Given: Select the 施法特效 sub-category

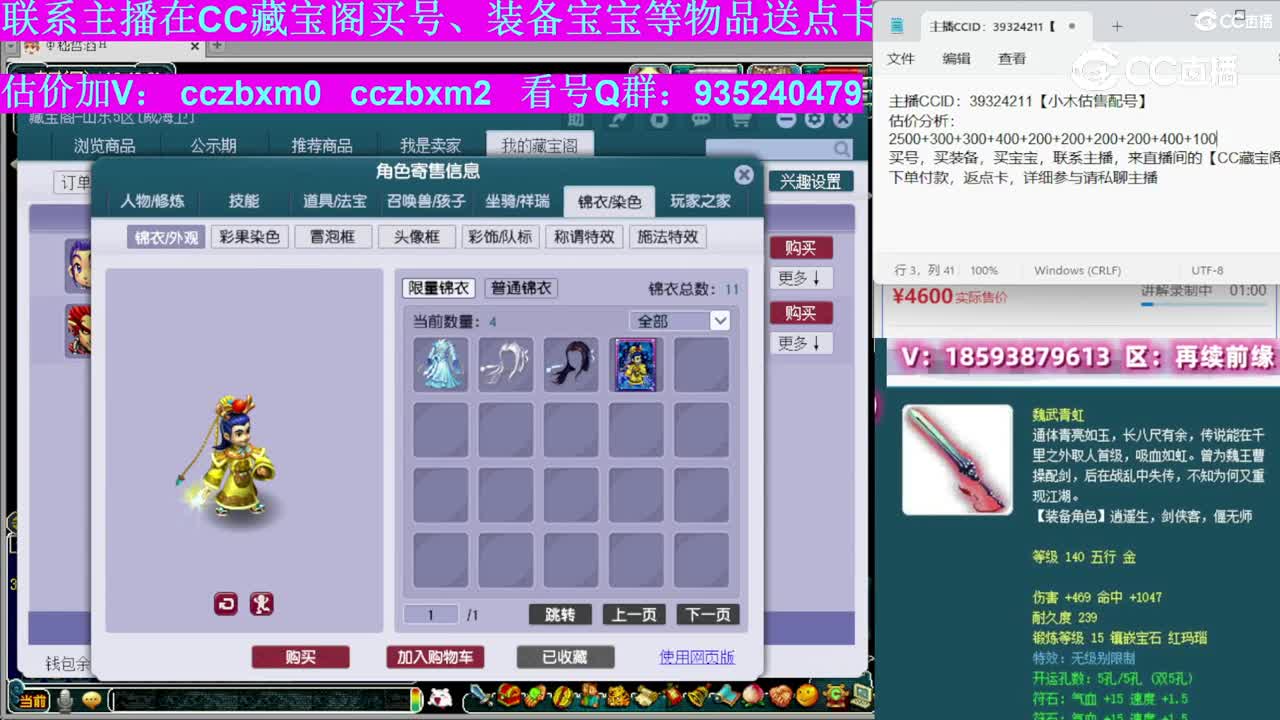Looking at the screenshot, I should pyautogui.click(x=668, y=237).
